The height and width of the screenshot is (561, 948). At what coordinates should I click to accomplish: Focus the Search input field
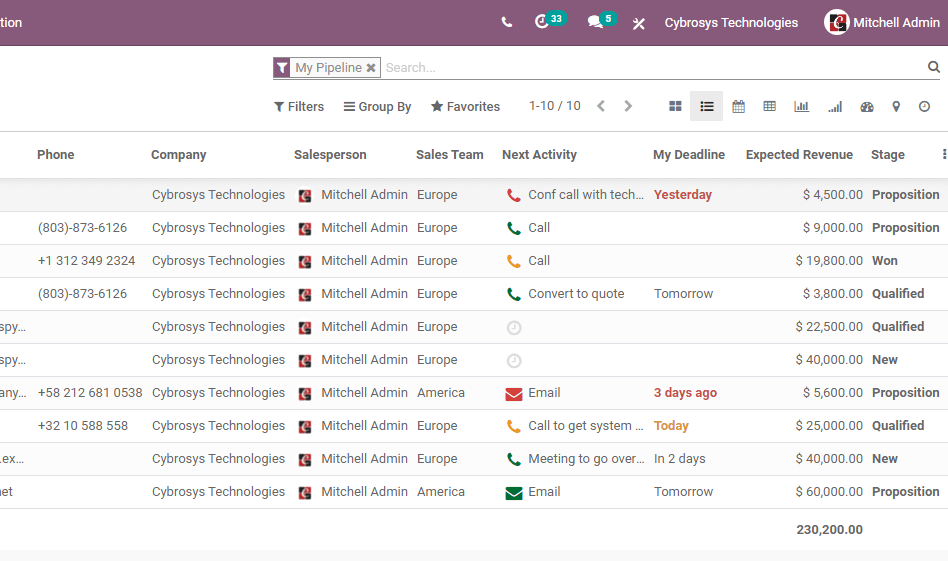point(653,68)
